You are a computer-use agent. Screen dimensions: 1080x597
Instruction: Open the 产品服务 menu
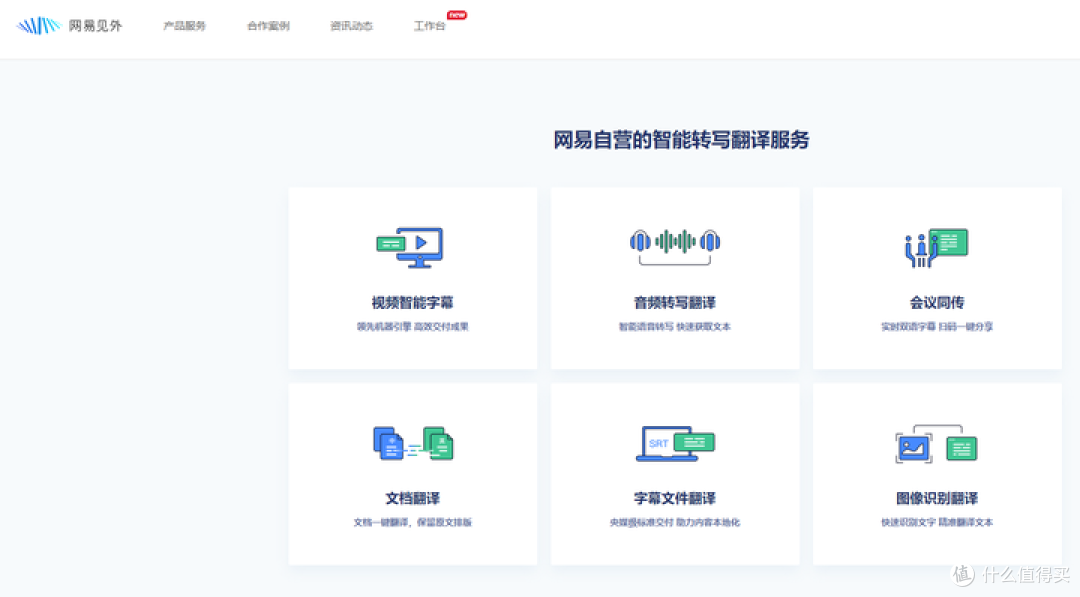[x=185, y=26]
